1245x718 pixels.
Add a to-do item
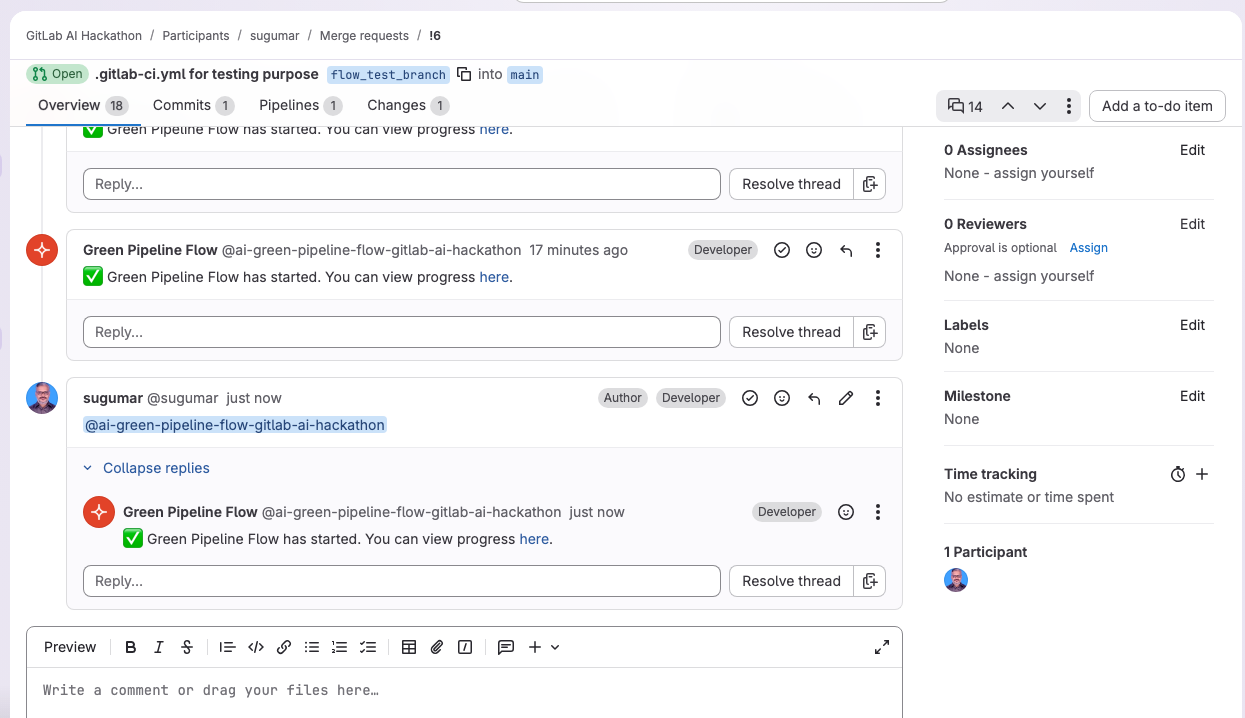1157,106
